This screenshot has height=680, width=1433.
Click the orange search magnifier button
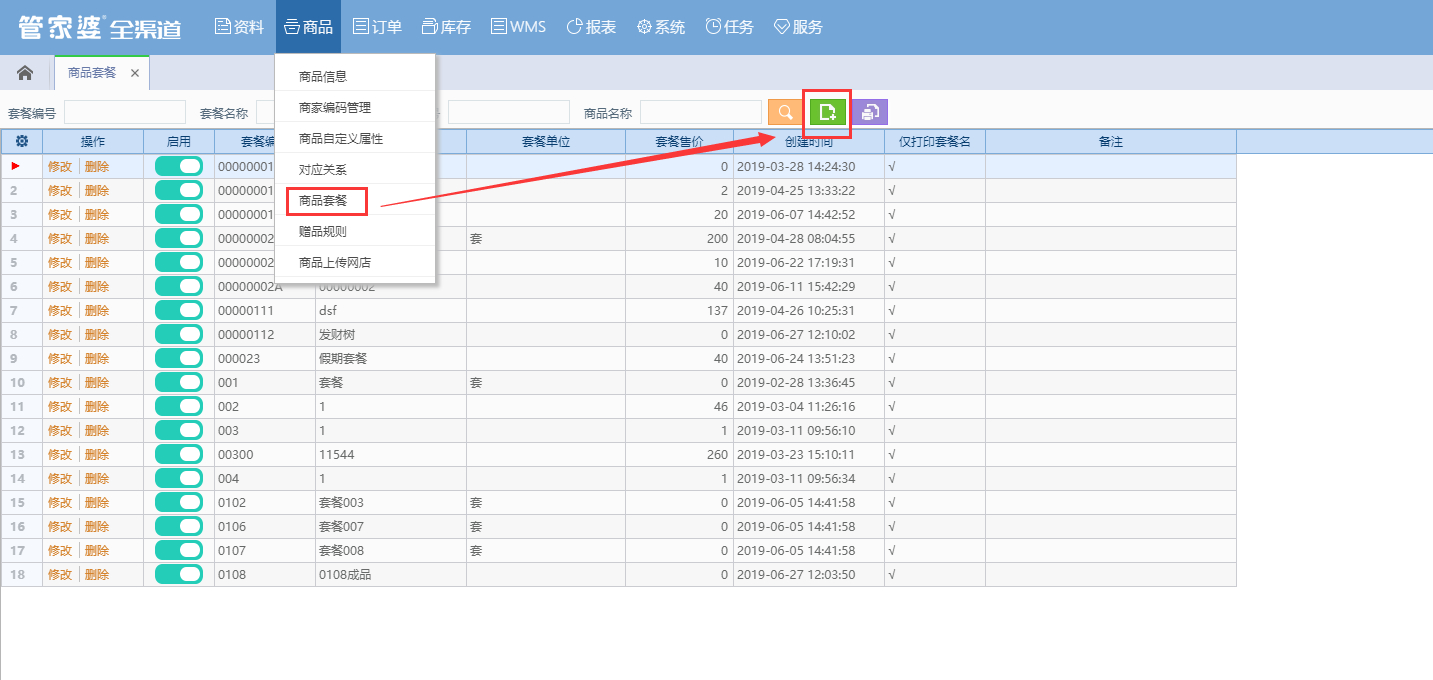coord(786,112)
